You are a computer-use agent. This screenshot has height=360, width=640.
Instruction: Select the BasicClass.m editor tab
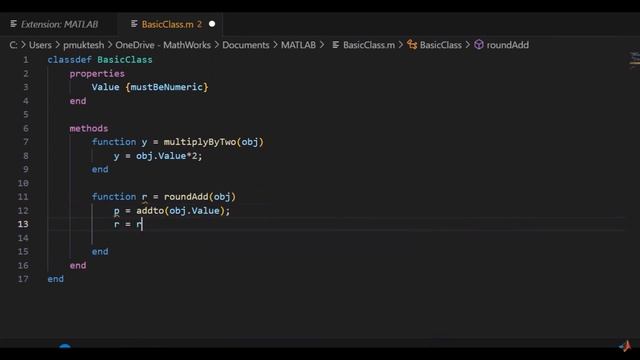[x=171, y=24]
